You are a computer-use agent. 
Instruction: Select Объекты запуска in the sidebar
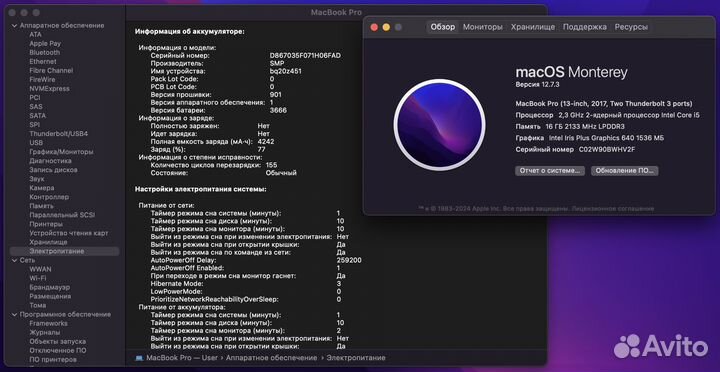(x=57, y=342)
